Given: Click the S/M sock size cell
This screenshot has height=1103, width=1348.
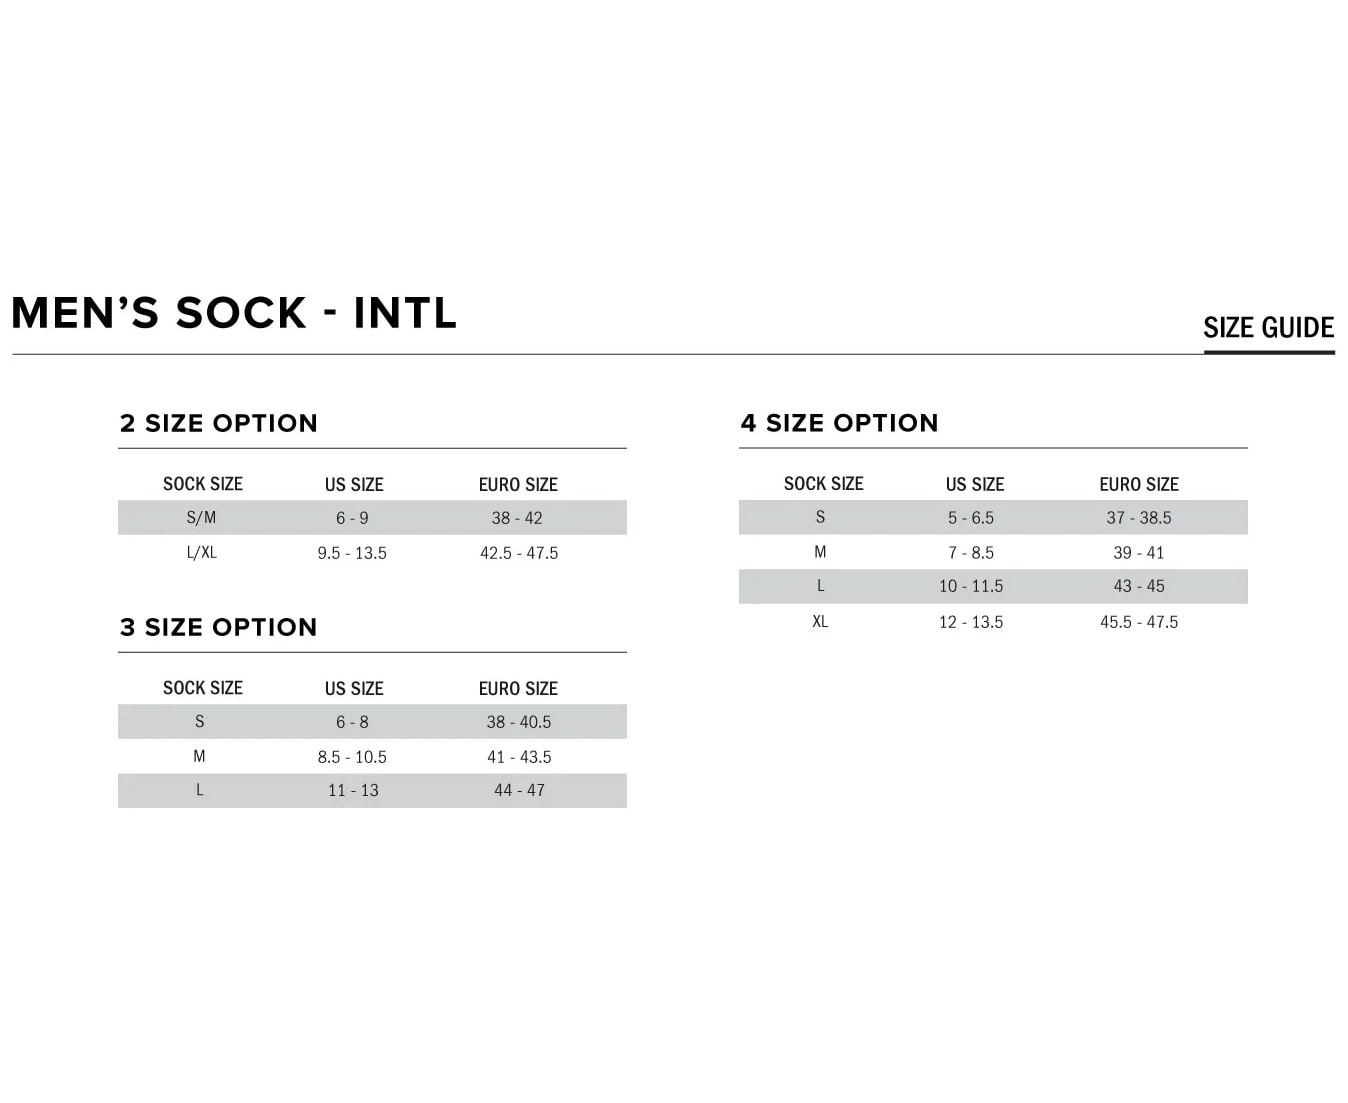Looking at the screenshot, I should point(201,518).
